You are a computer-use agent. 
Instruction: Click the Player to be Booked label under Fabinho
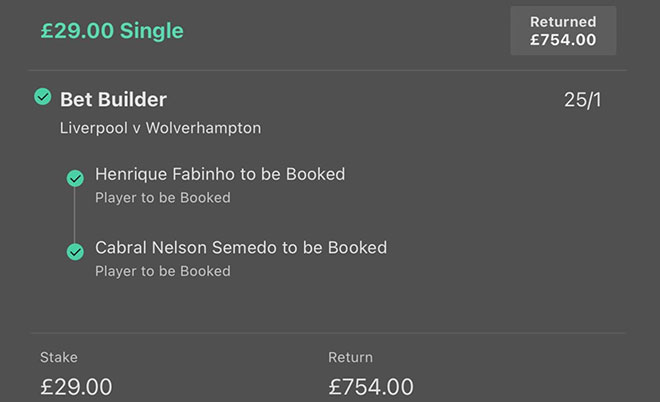click(163, 198)
